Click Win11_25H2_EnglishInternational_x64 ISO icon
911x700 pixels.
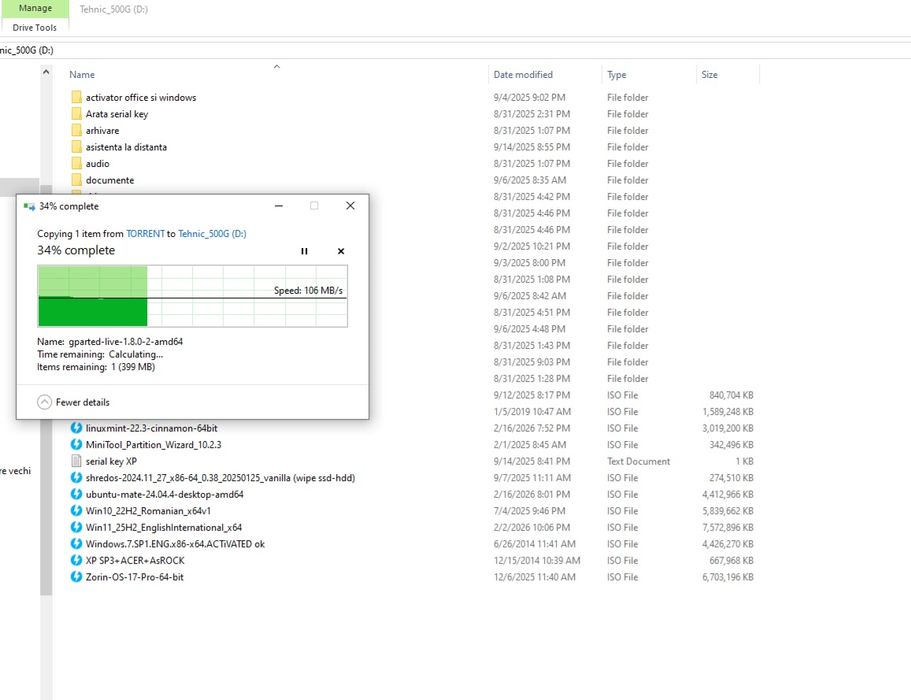[76, 527]
